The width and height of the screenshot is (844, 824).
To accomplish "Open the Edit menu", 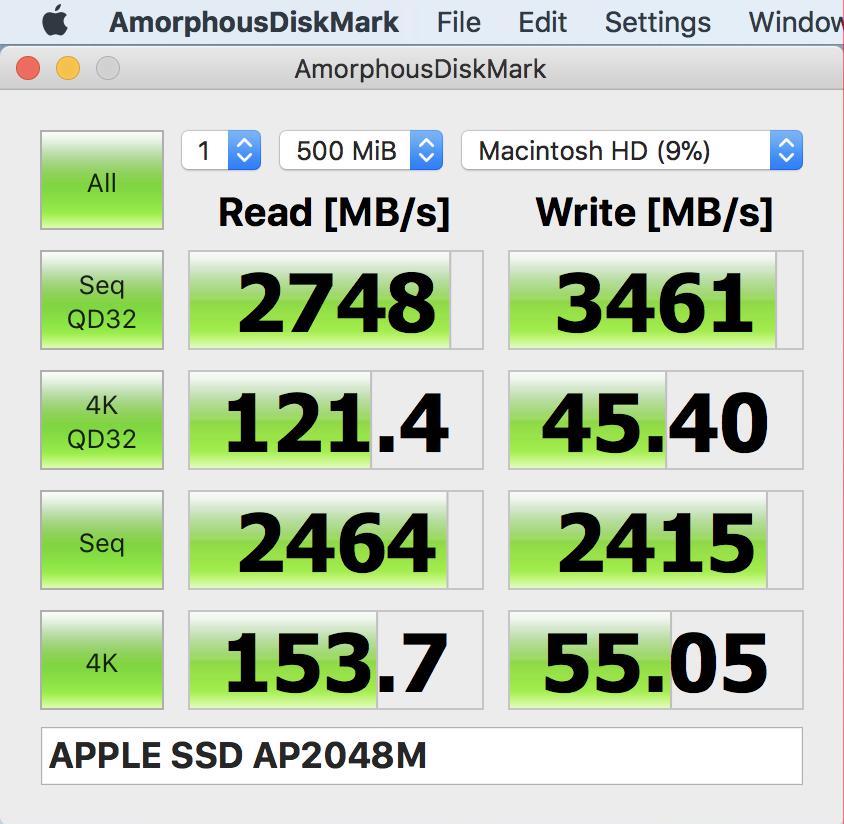I will [x=542, y=23].
